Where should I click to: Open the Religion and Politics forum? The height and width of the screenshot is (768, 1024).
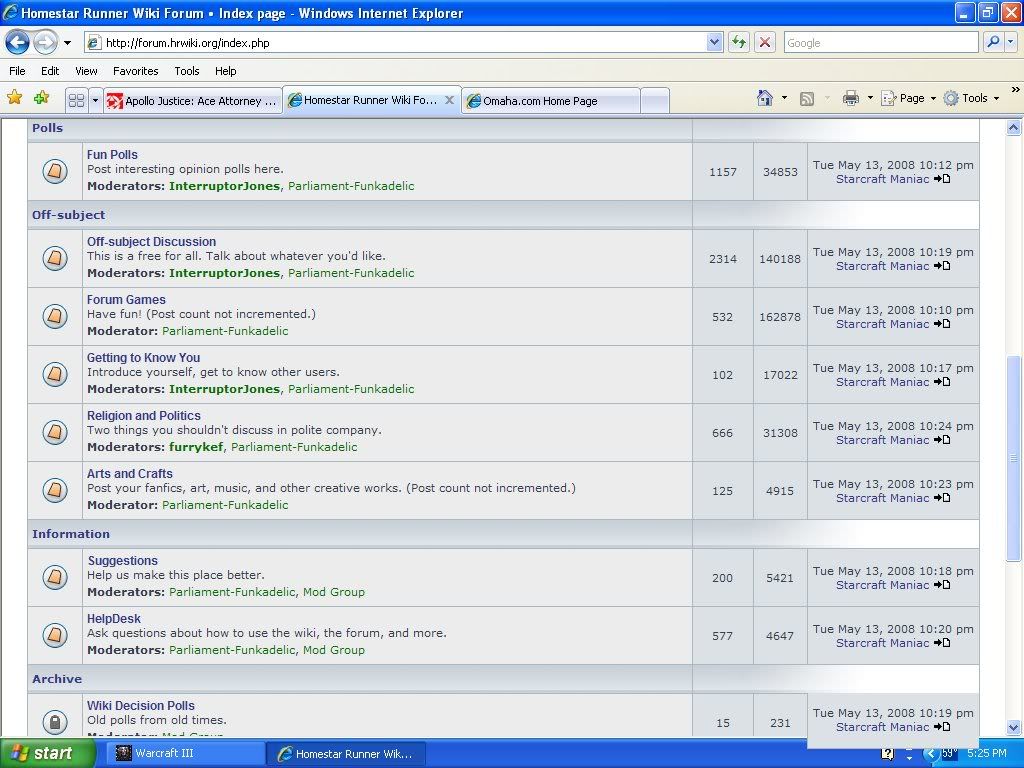coord(143,416)
